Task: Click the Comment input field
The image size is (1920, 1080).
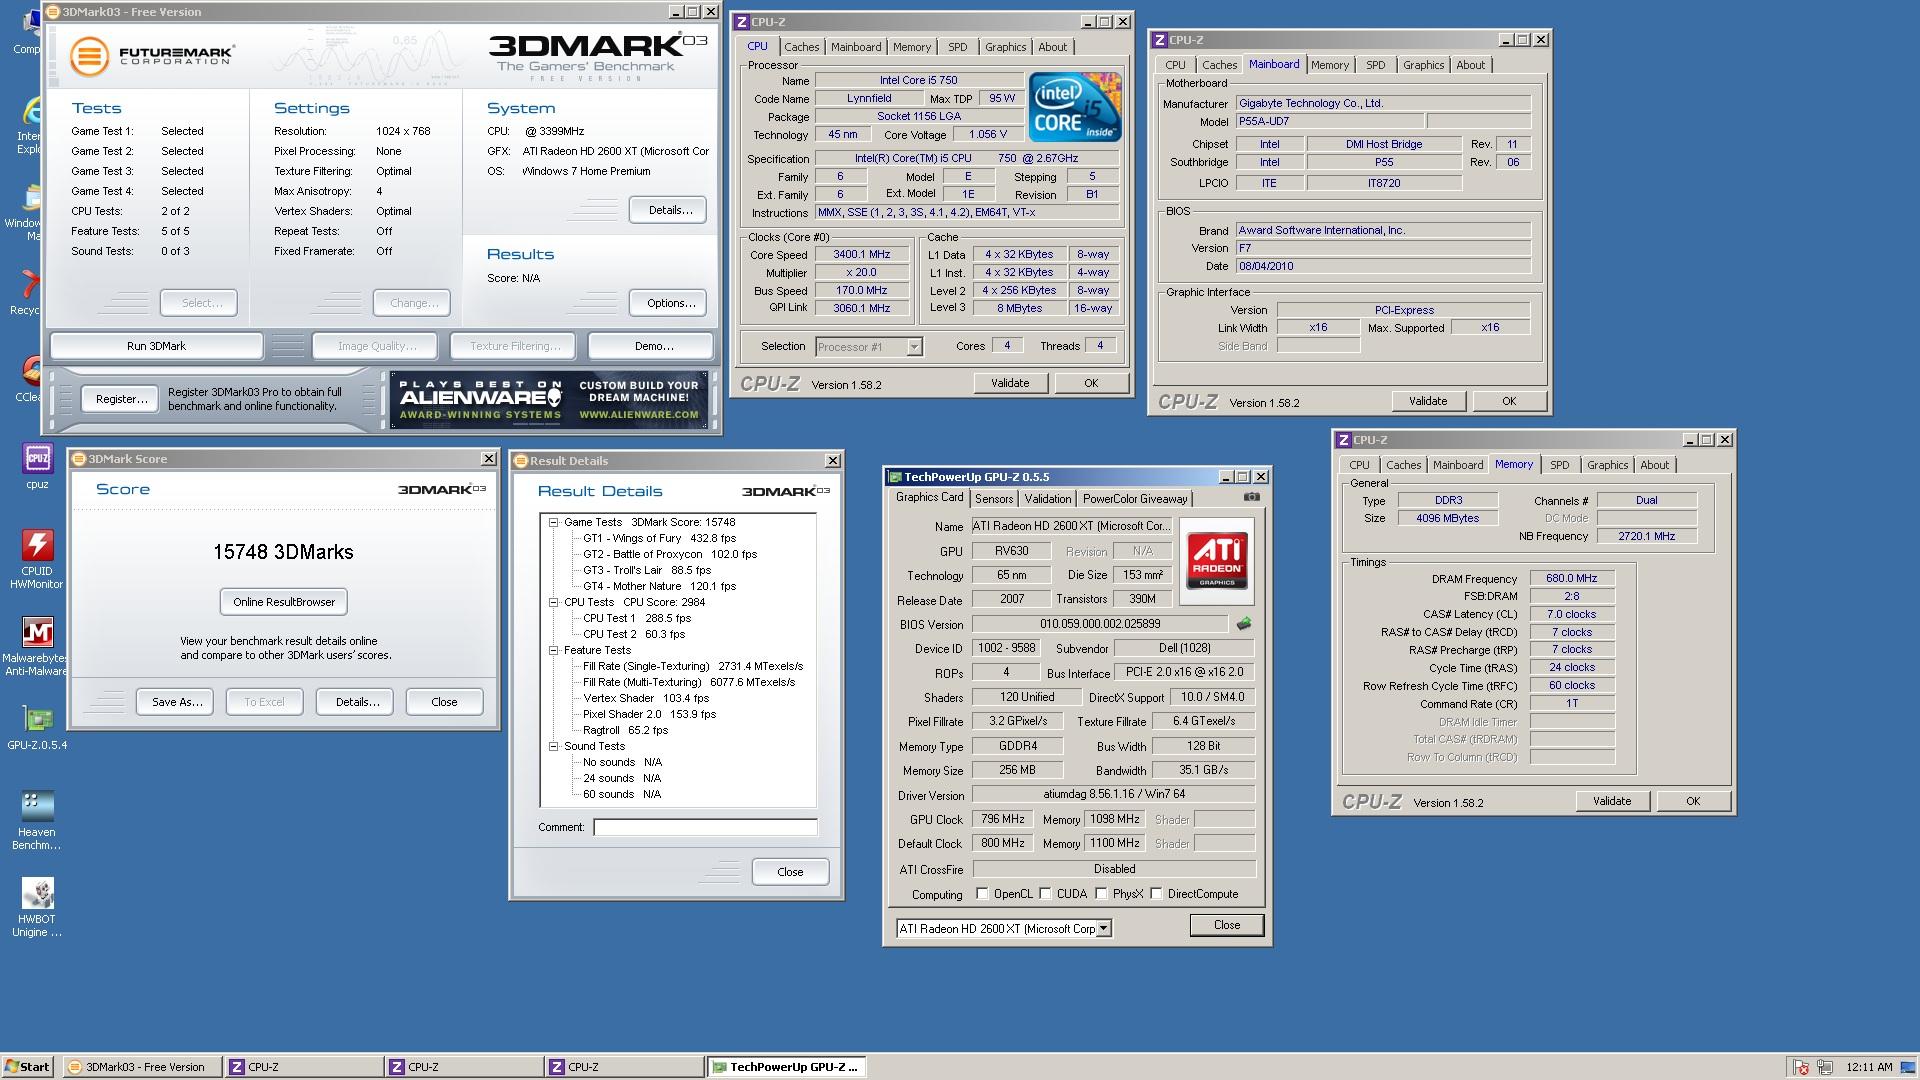Action: coord(705,827)
